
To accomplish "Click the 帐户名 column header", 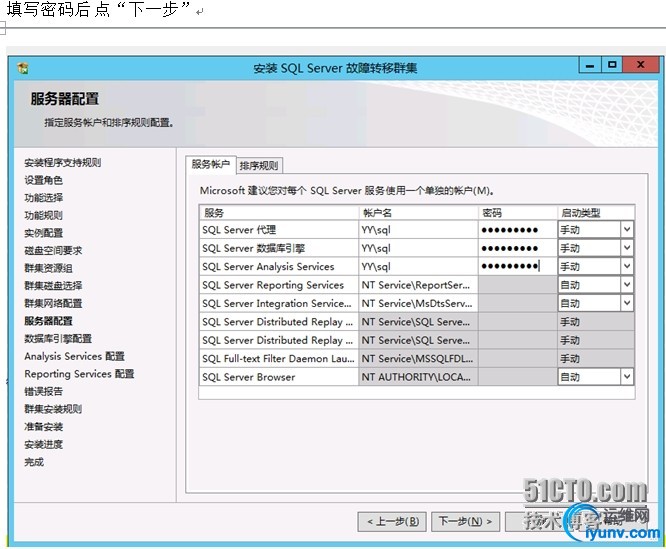I will [x=418, y=213].
